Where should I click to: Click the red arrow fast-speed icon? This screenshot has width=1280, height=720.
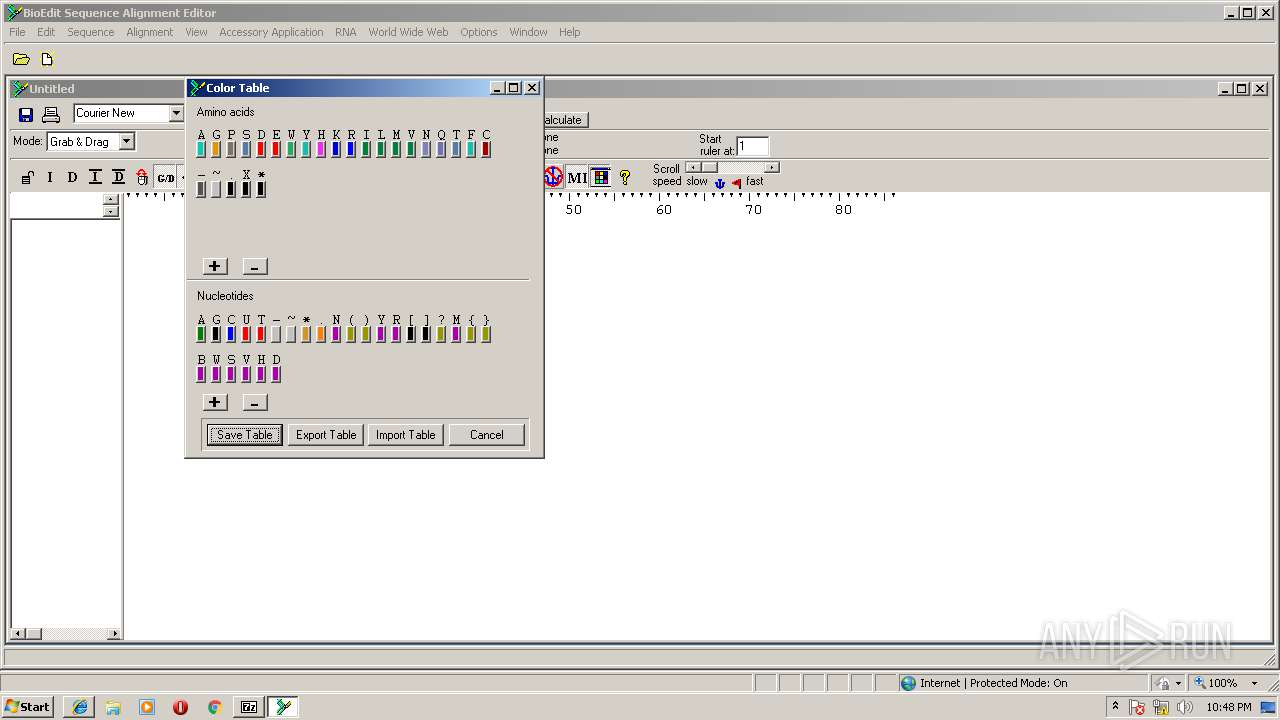point(737,182)
